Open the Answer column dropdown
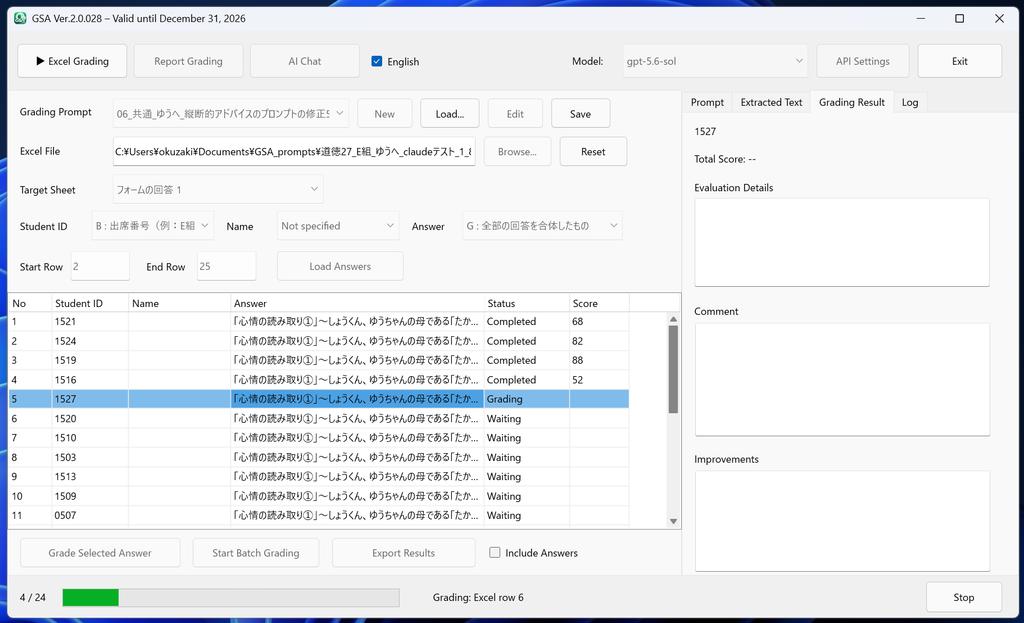Screen dimensions: 1024x623 pyautogui.click(x=542, y=226)
